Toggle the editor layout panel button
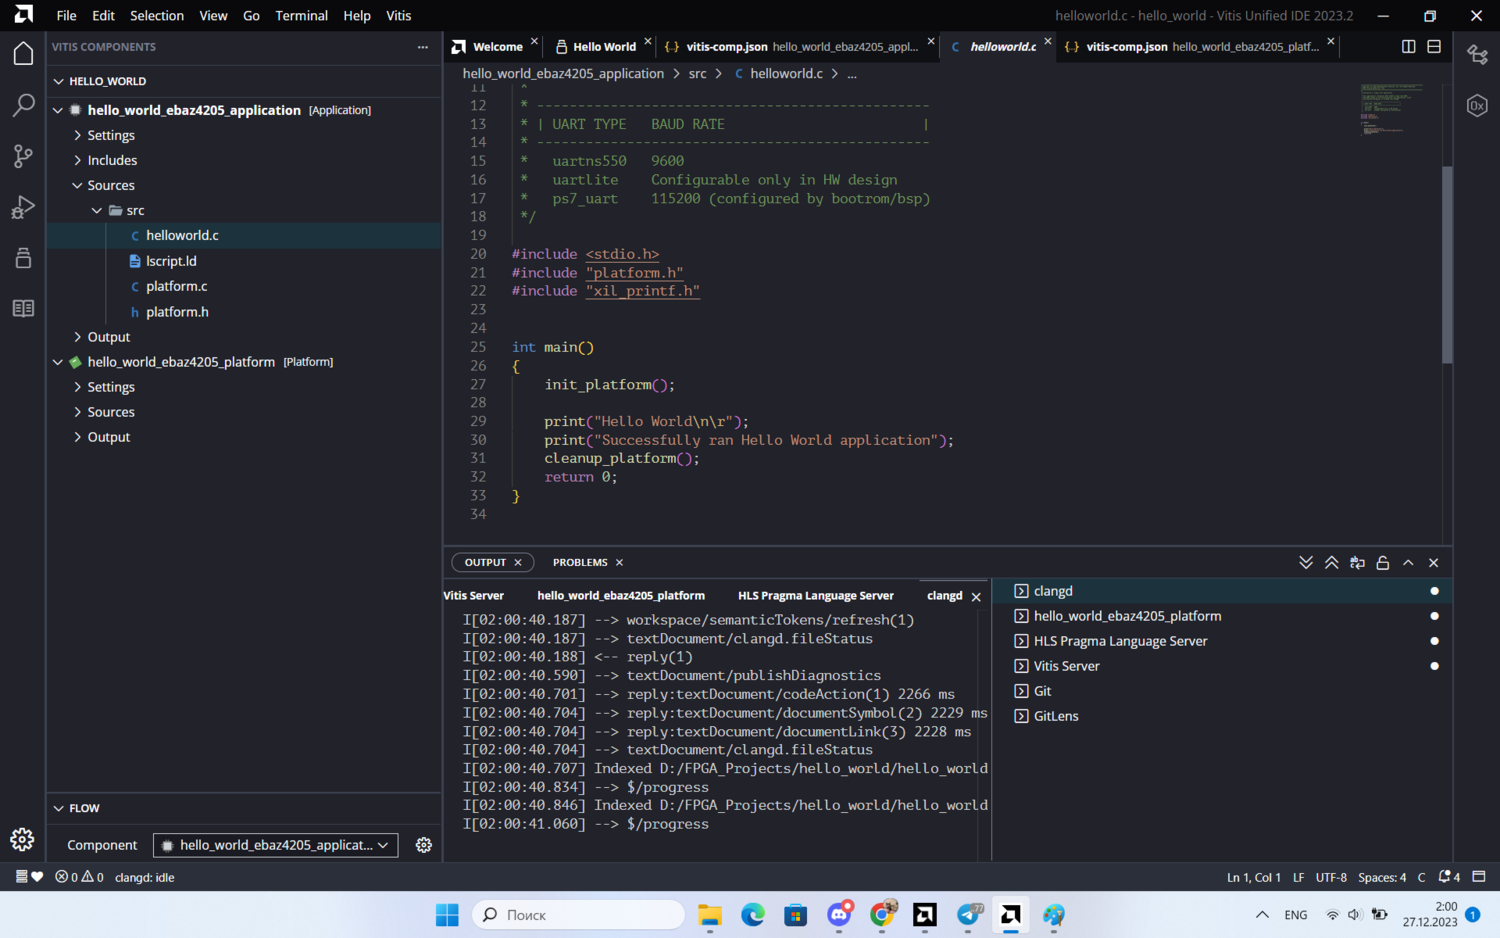Image resolution: width=1500 pixels, height=938 pixels. coord(1434,46)
